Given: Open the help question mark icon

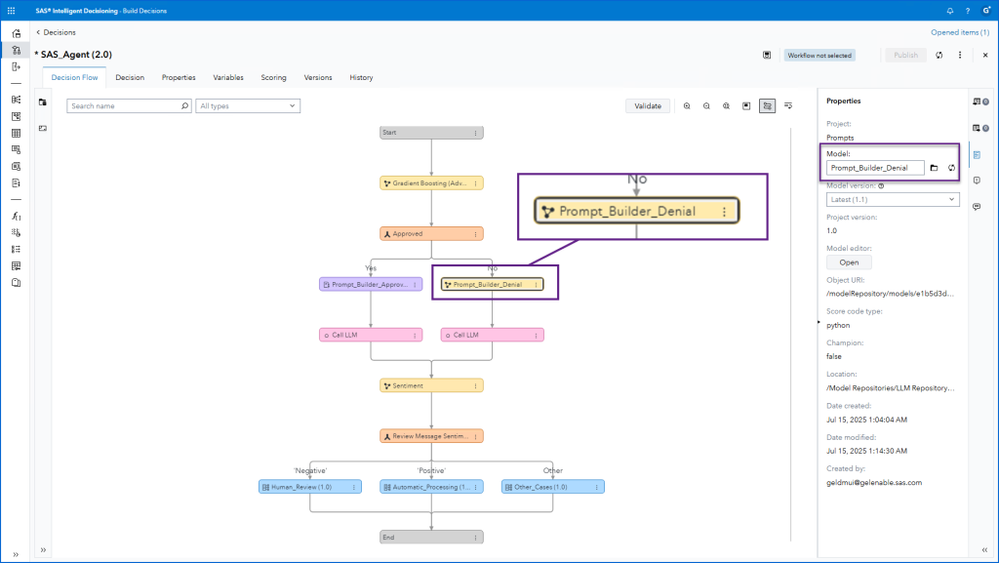Looking at the screenshot, I should click(x=967, y=11).
